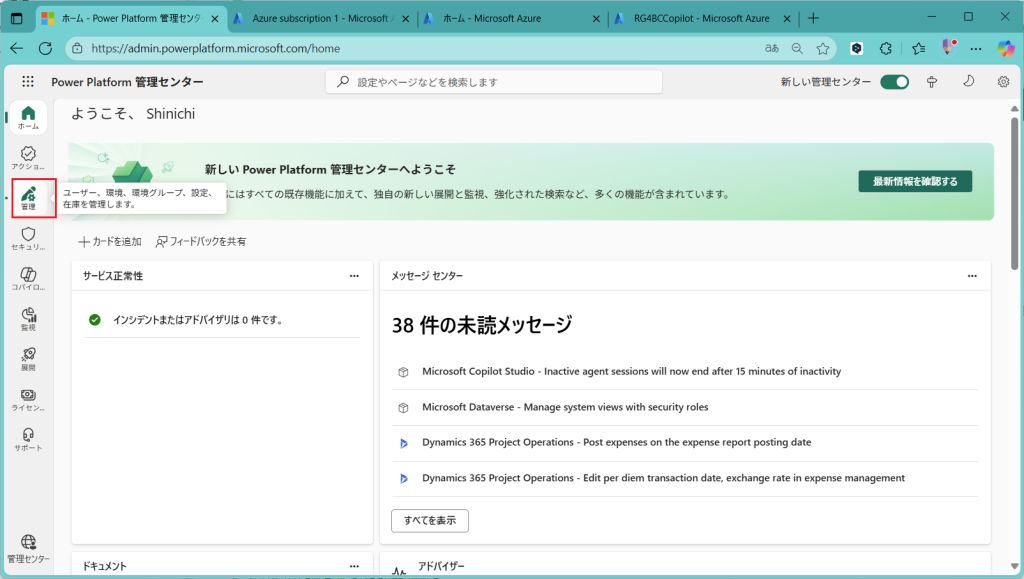Open tab actions menu icon

[x=17, y=18]
